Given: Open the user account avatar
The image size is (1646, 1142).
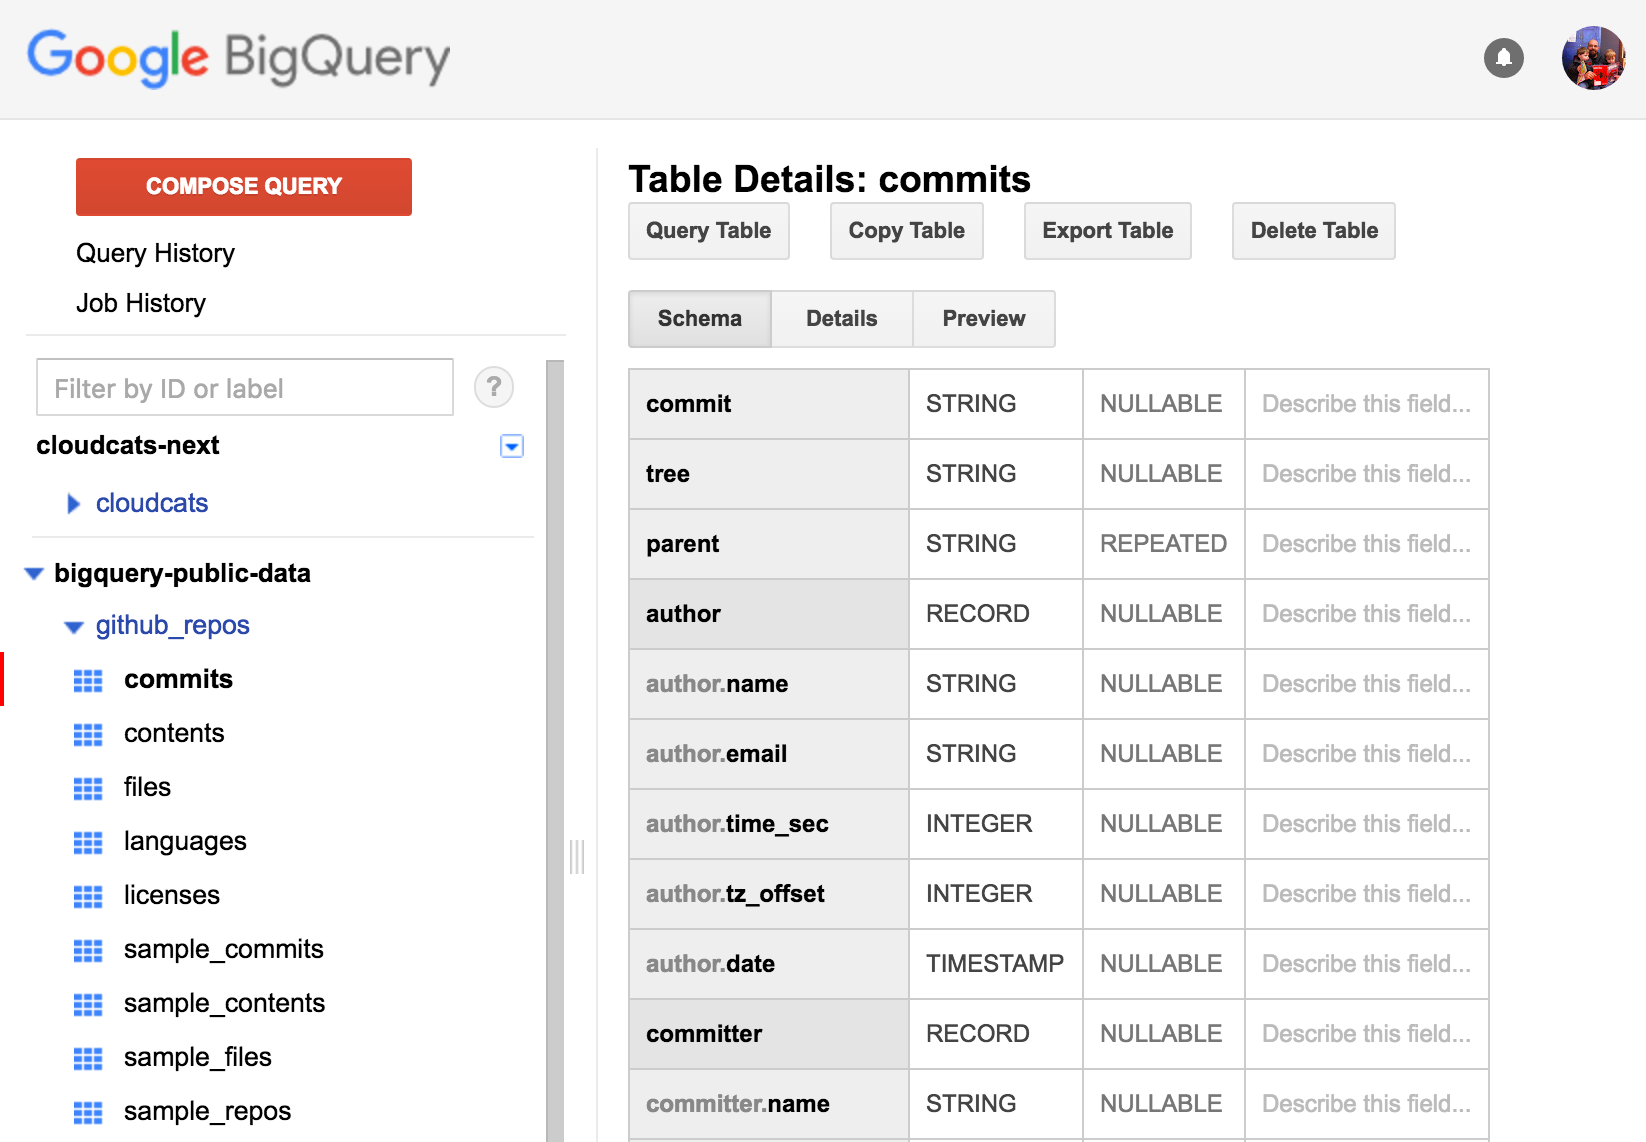Looking at the screenshot, I should [x=1593, y=58].
